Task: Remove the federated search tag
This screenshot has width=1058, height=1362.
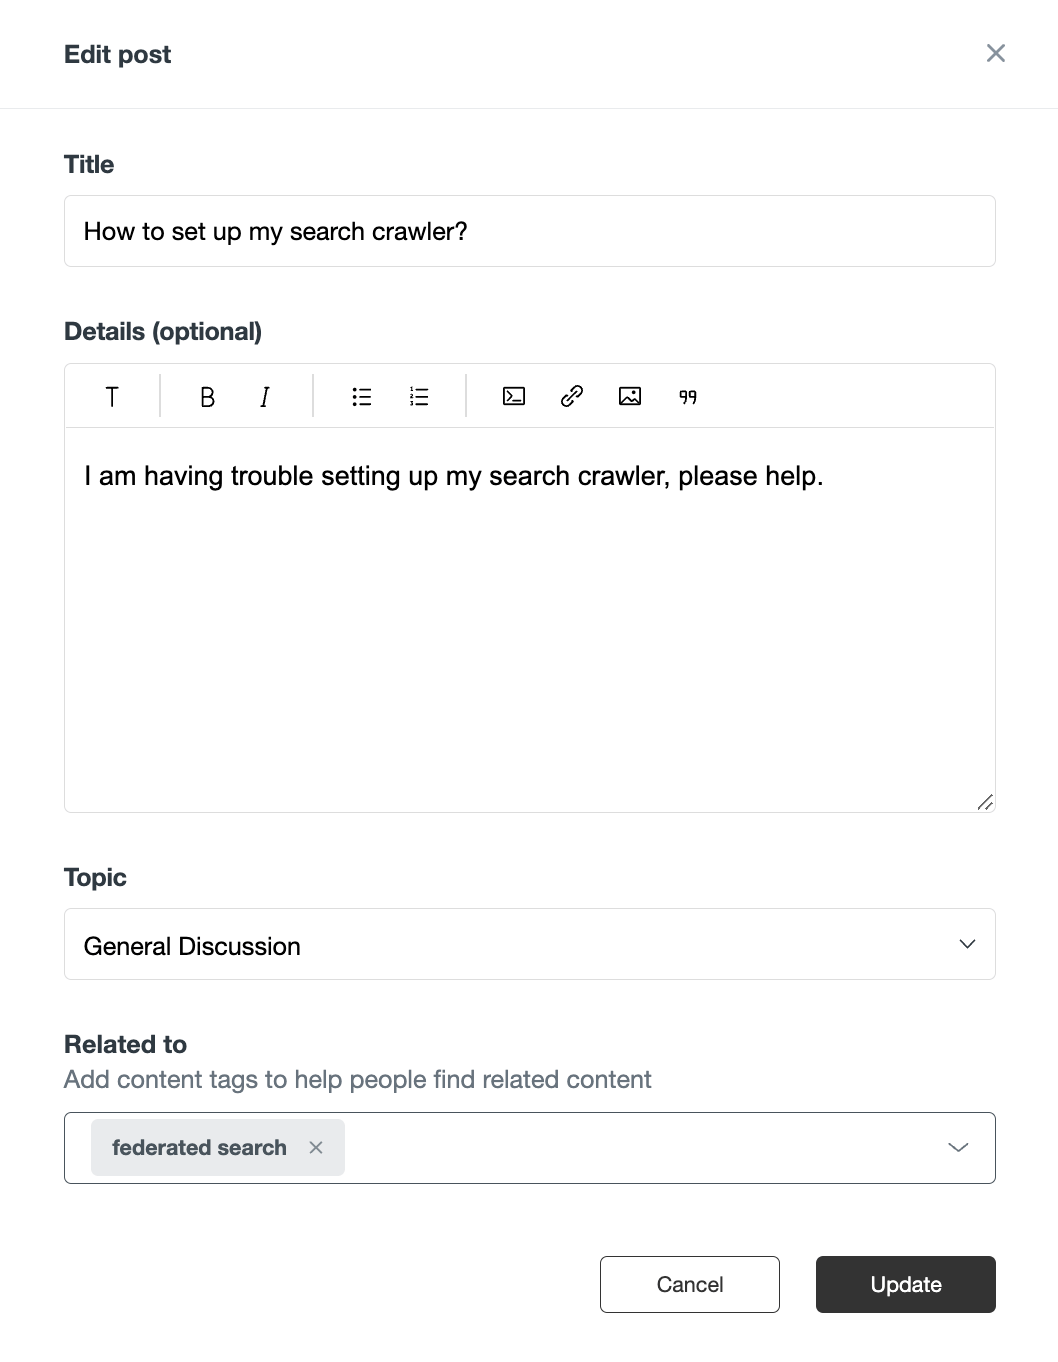Action: (316, 1147)
